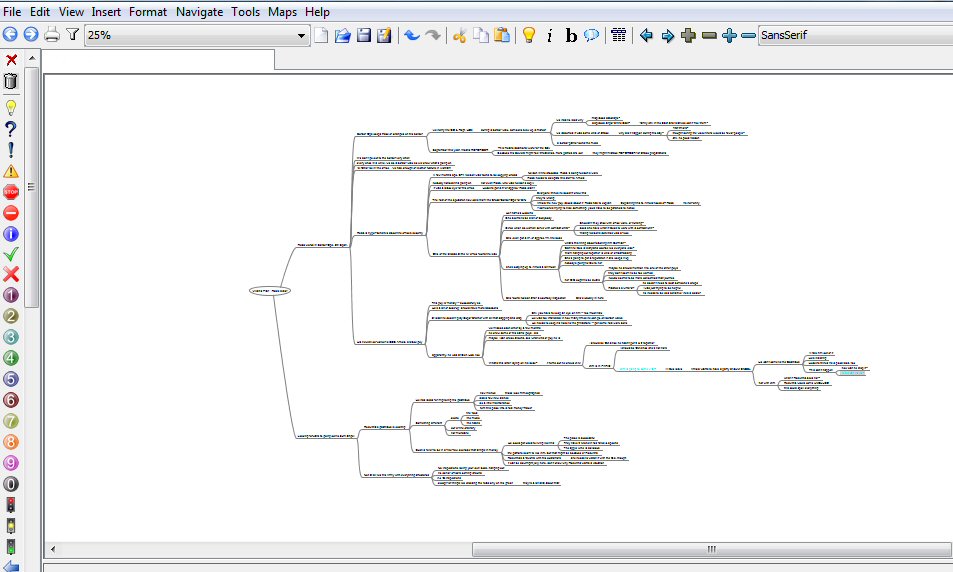Click the Print icon button

[51, 35]
